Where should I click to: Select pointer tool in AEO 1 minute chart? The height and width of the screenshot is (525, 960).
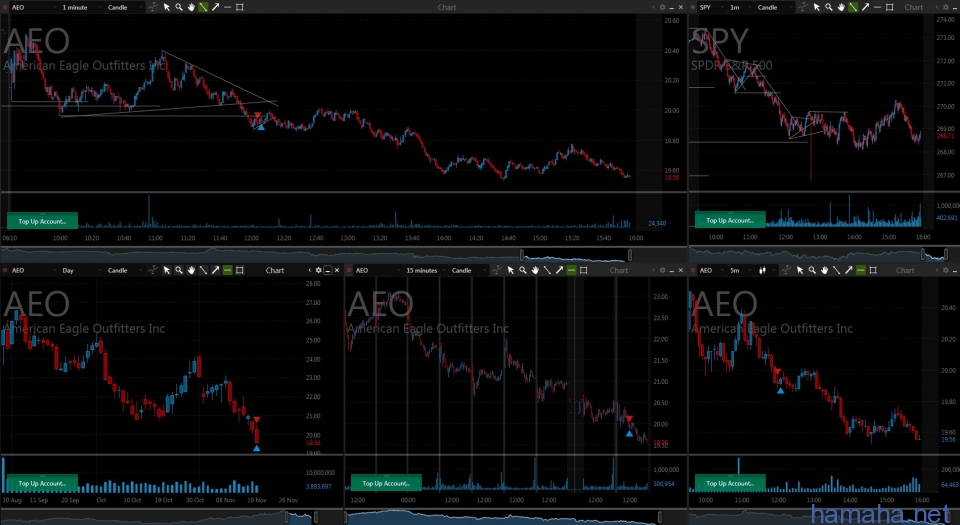(x=167, y=7)
